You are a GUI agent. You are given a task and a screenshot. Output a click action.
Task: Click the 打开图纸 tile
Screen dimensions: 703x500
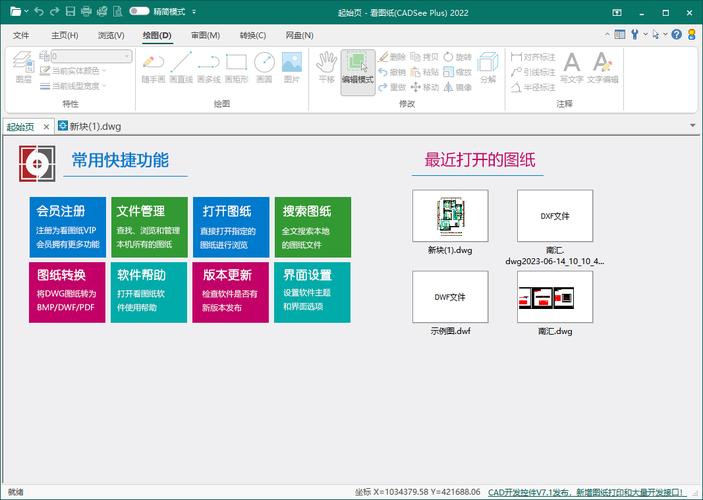231,227
